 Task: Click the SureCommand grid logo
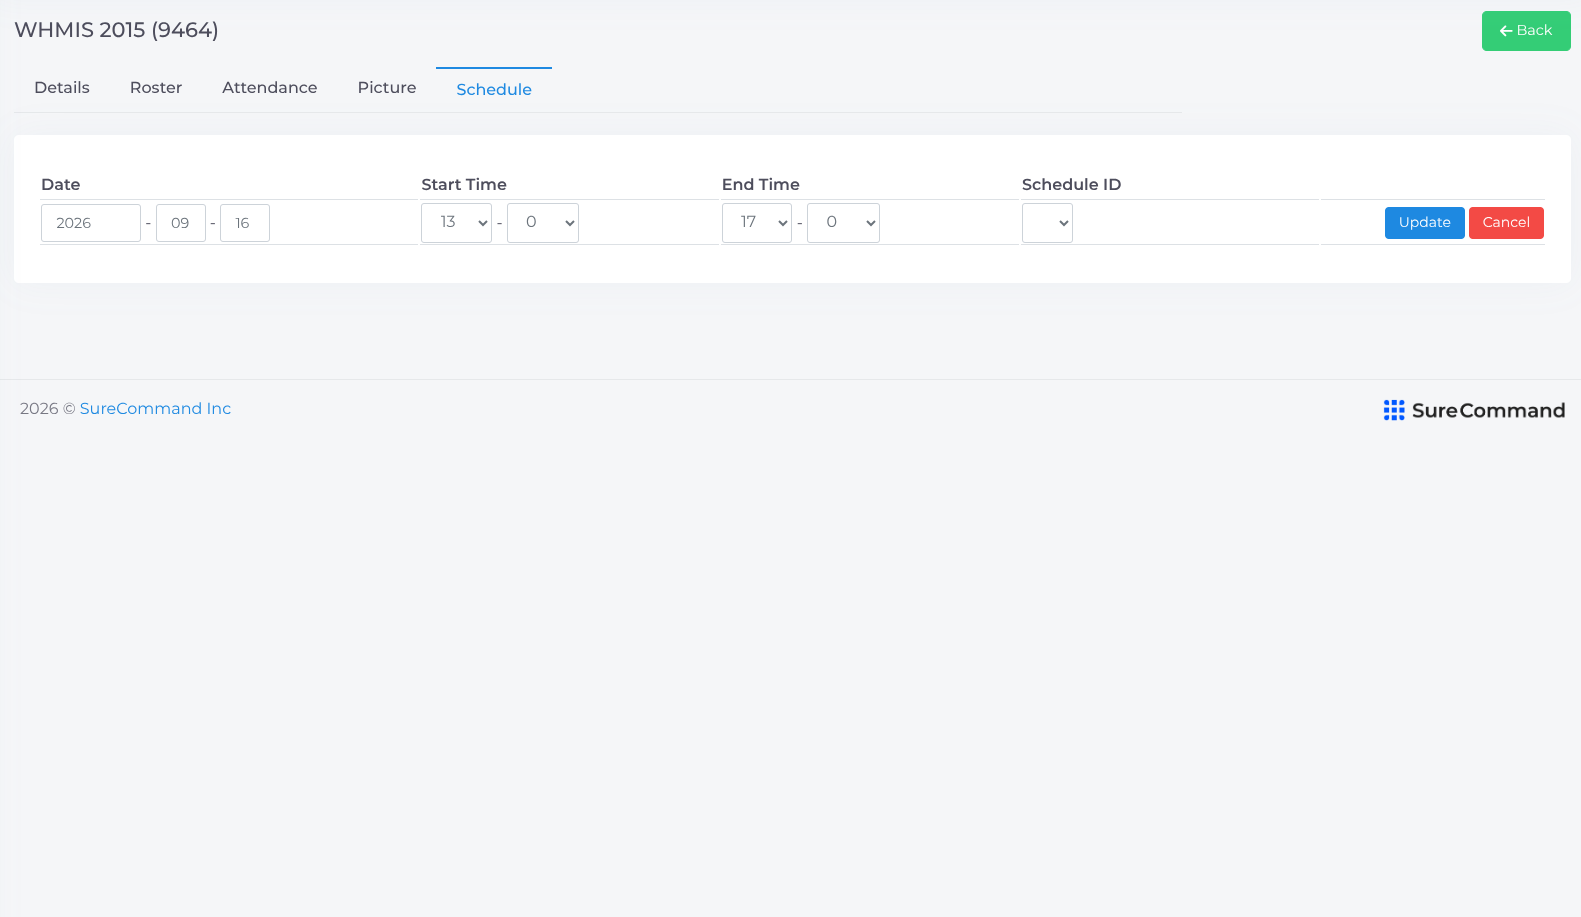click(x=1394, y=410)
